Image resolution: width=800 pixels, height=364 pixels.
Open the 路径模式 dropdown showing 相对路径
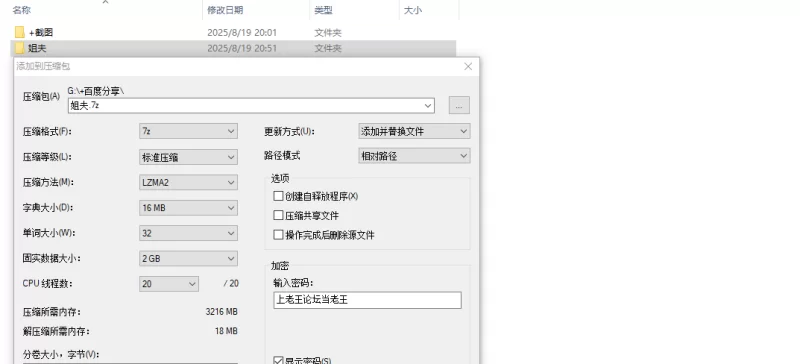coord(414,156)
